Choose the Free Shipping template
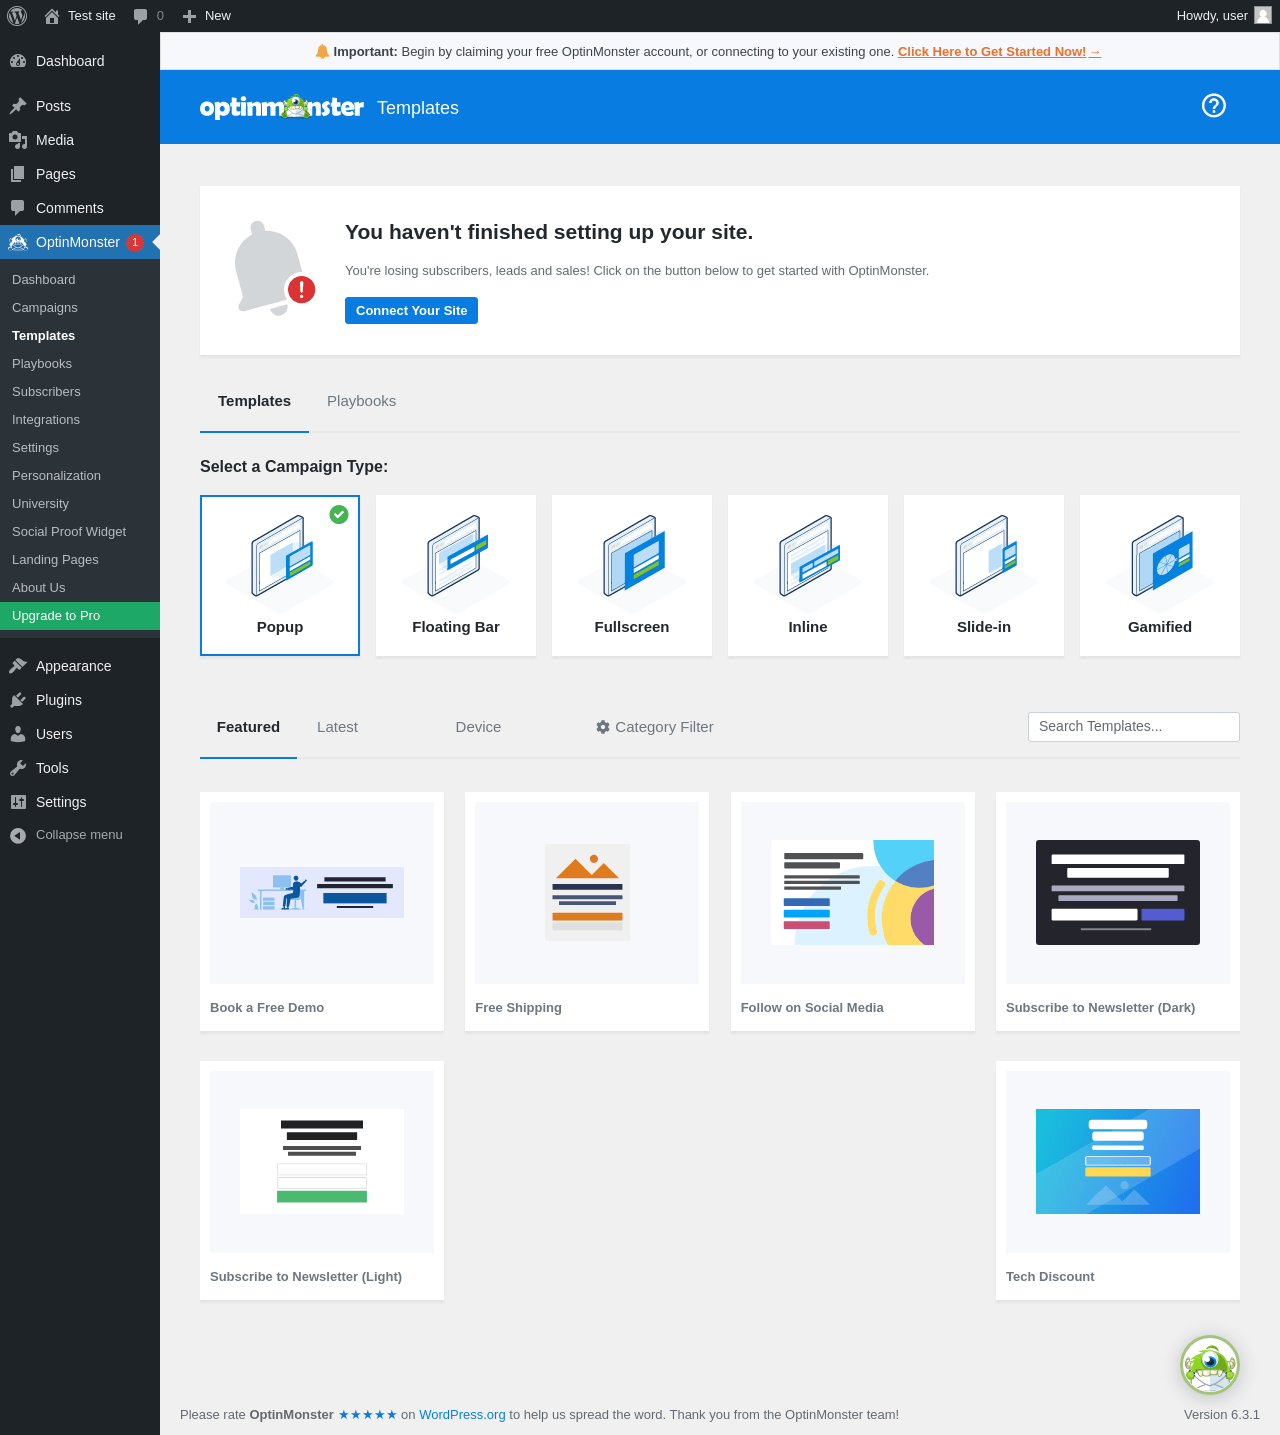 587,911
